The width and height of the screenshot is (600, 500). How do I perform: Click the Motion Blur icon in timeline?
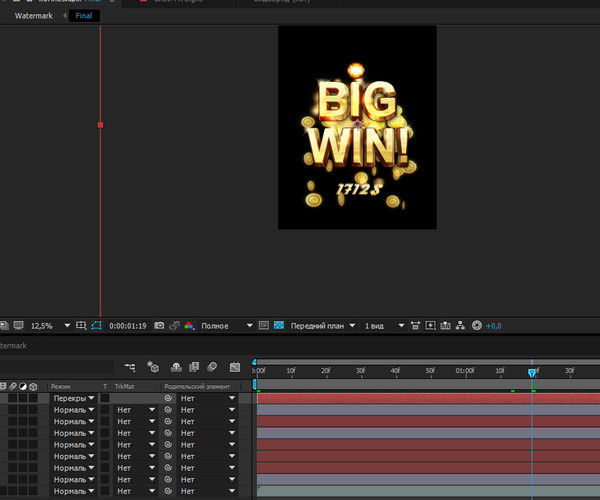[212, 367]
